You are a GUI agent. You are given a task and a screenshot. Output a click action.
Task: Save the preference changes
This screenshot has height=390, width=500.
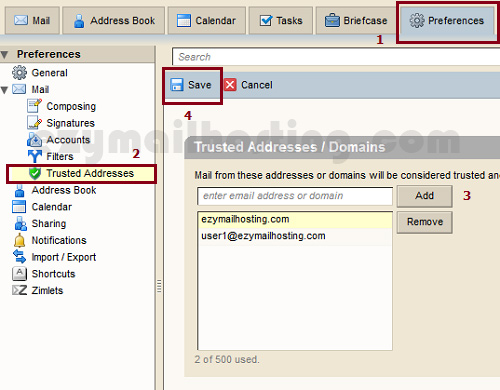pyautogui.click(x=192, y=85)
